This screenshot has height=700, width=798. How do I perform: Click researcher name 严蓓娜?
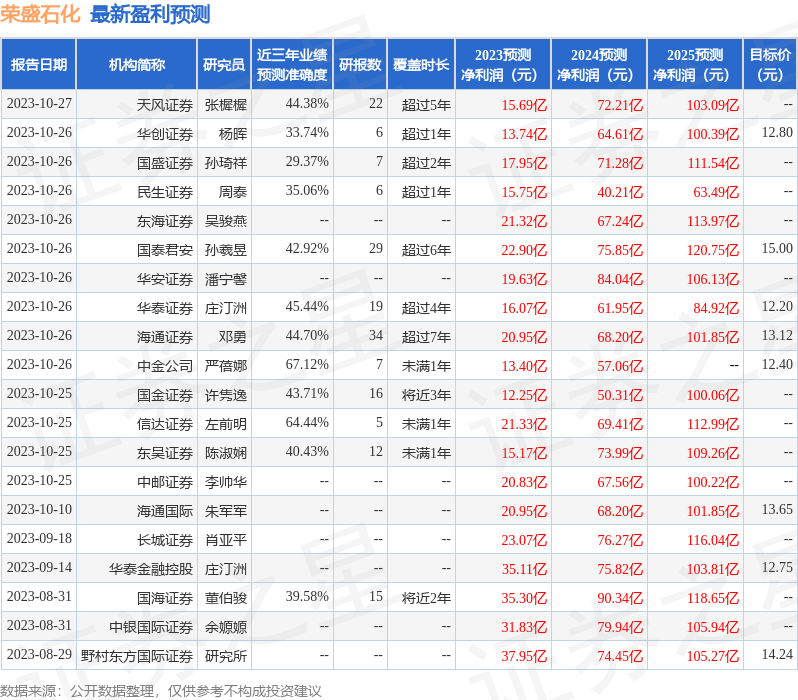[225, 366]
